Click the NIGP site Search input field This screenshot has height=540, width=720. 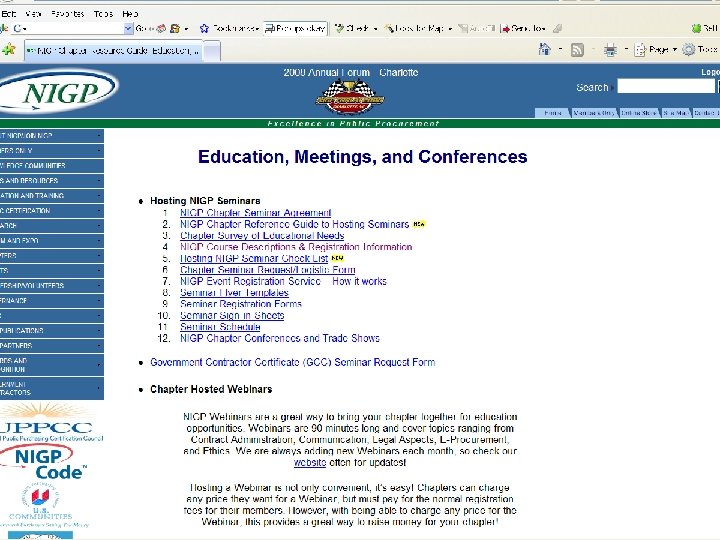coord(666,86)
